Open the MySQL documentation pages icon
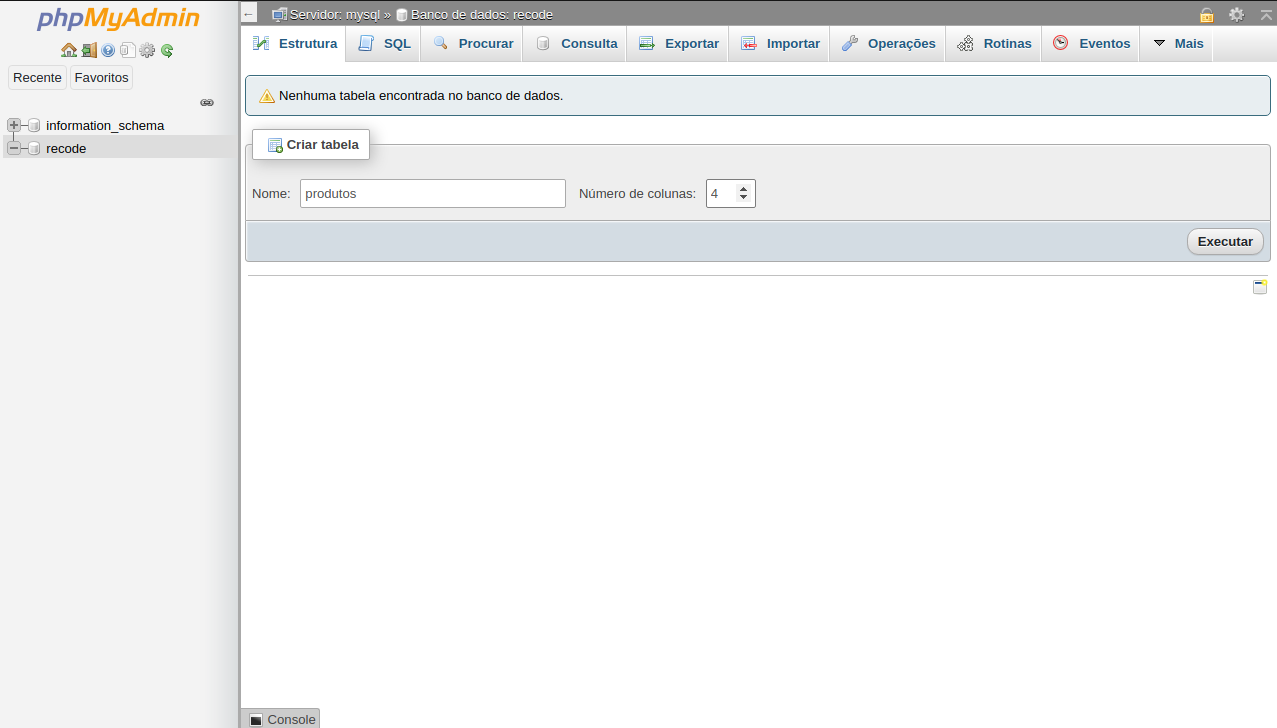 pos(127,50)
